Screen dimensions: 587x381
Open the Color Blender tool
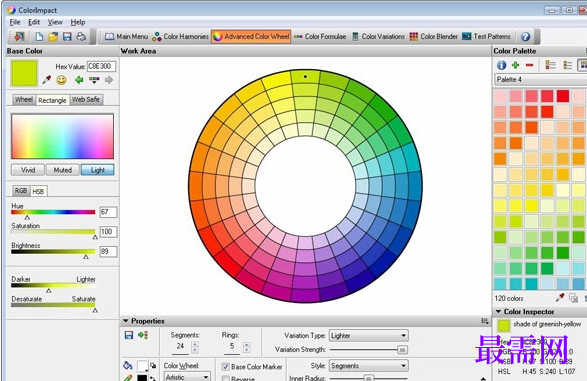click(434, 37)
